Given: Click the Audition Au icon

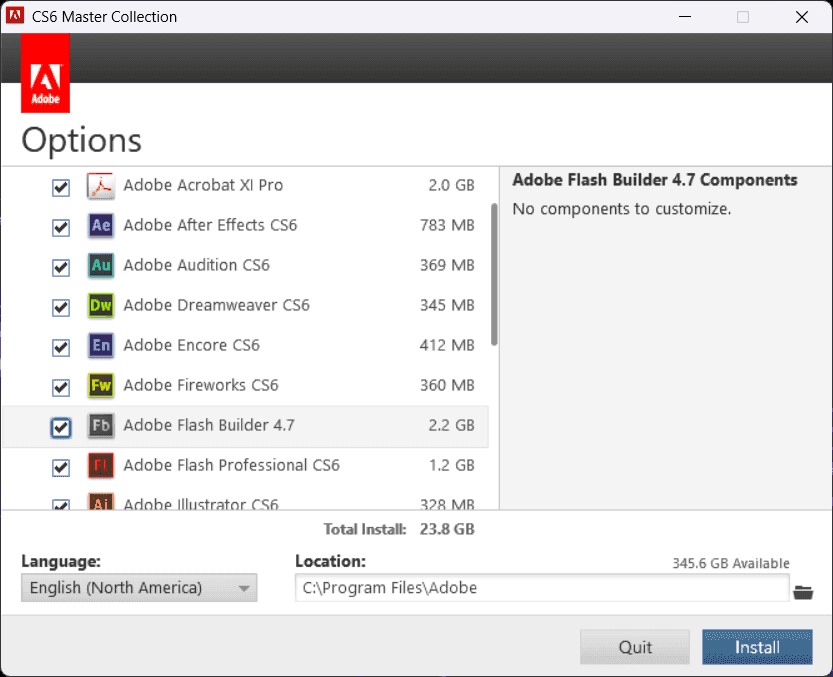Looking at the screenshot, I should (101, 266).
